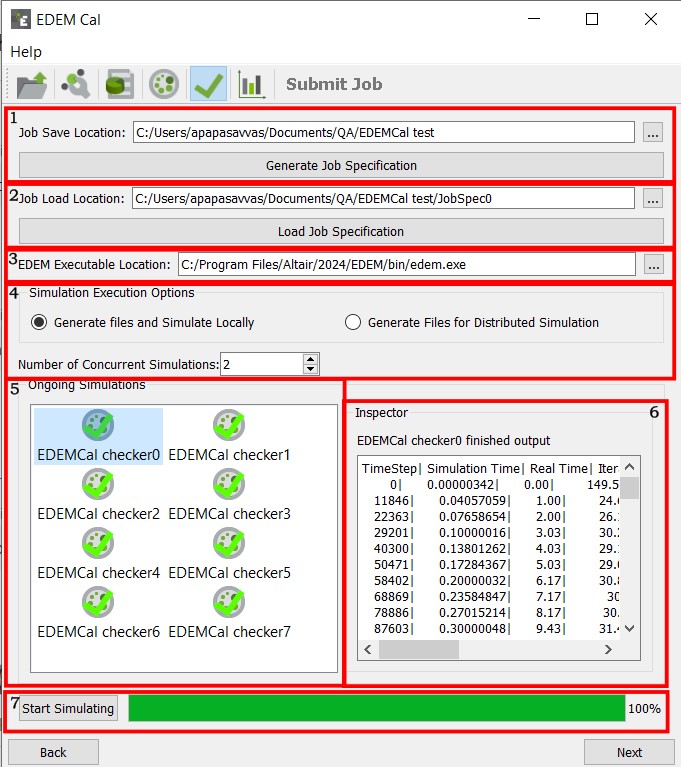This screenshot has width=681, height=767.
Task: Select the EDEMCal checker1 simulation icon
Action: tap(229, 425)
